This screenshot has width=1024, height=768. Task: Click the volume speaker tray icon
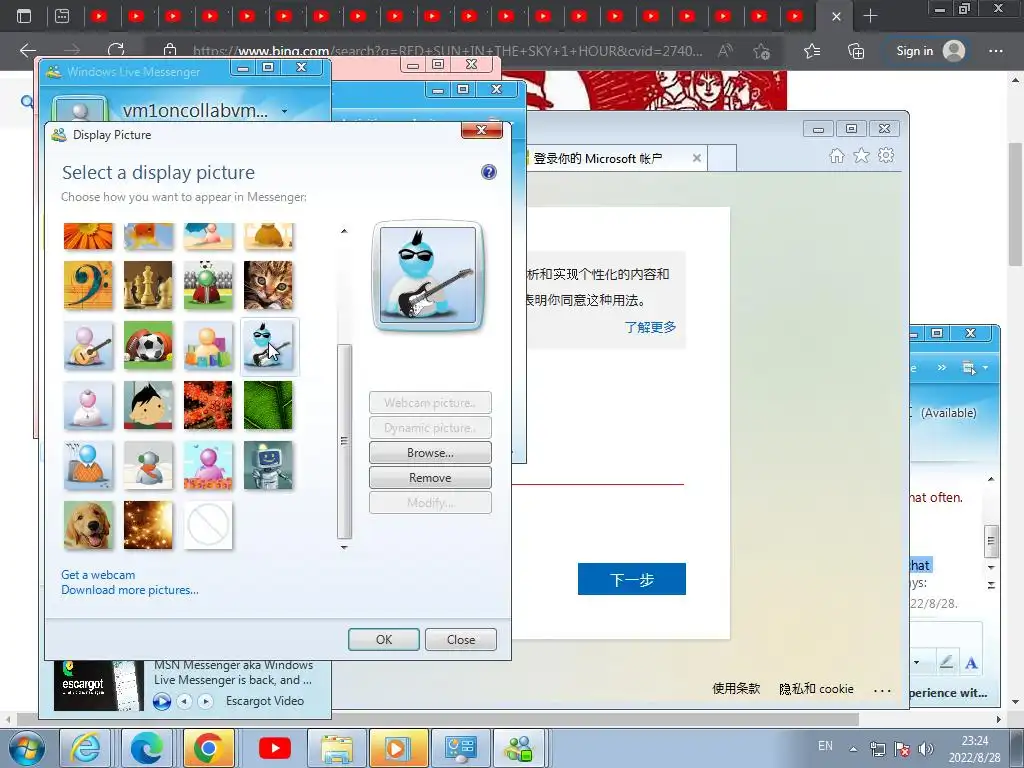point(925,749)
